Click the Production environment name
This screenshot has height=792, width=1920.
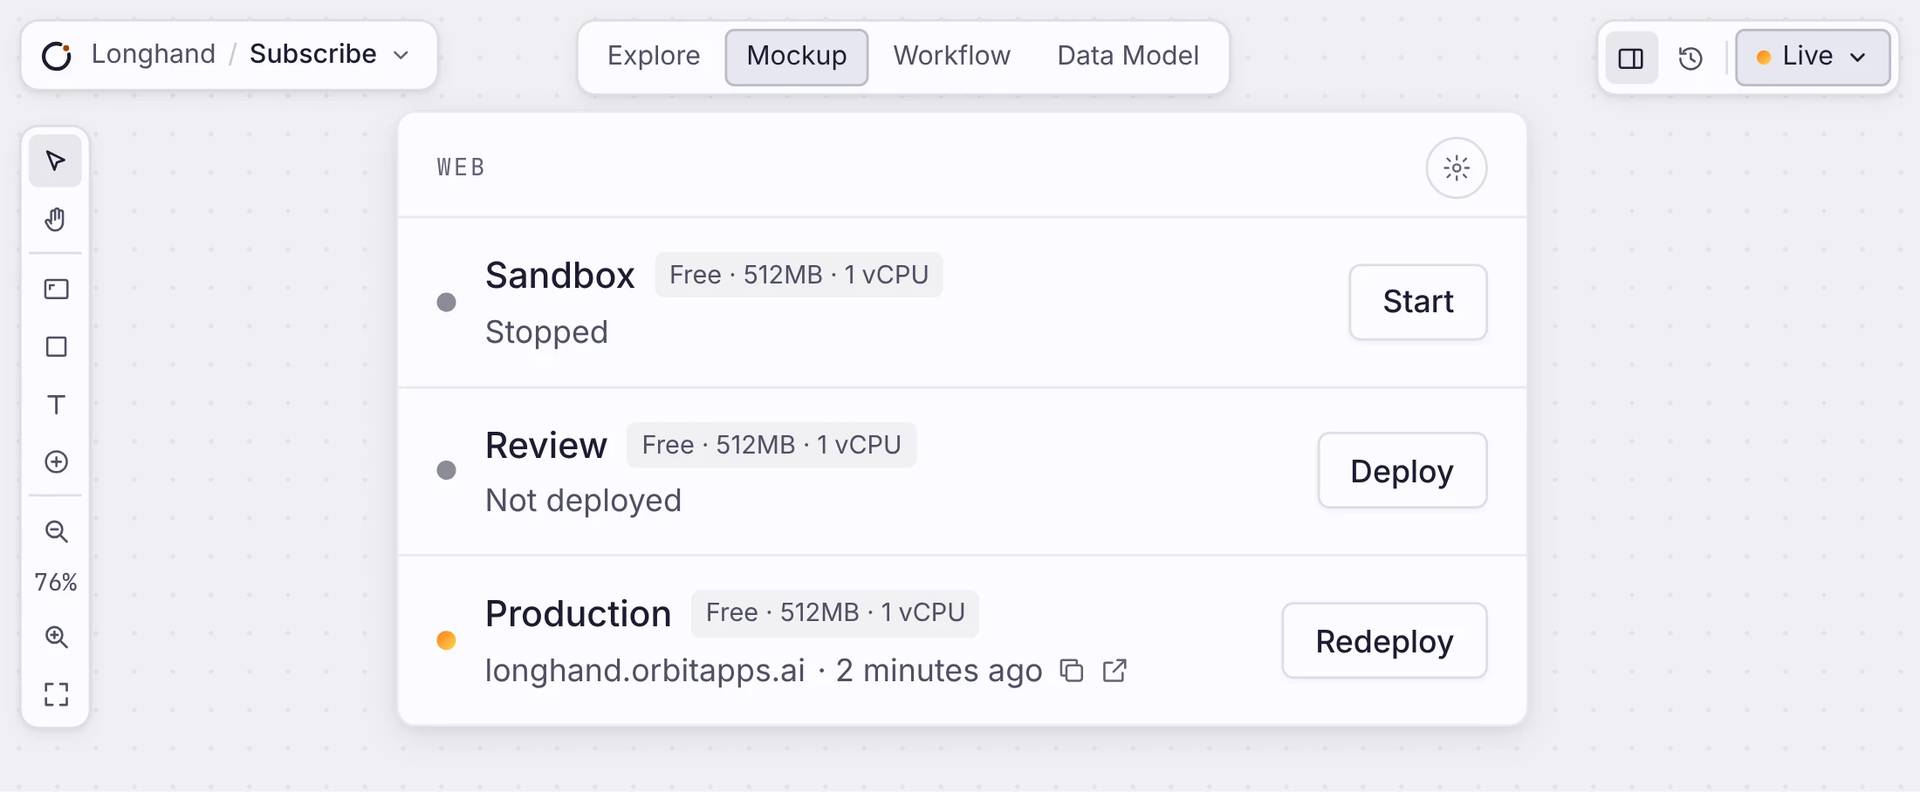tap(578, 614)
